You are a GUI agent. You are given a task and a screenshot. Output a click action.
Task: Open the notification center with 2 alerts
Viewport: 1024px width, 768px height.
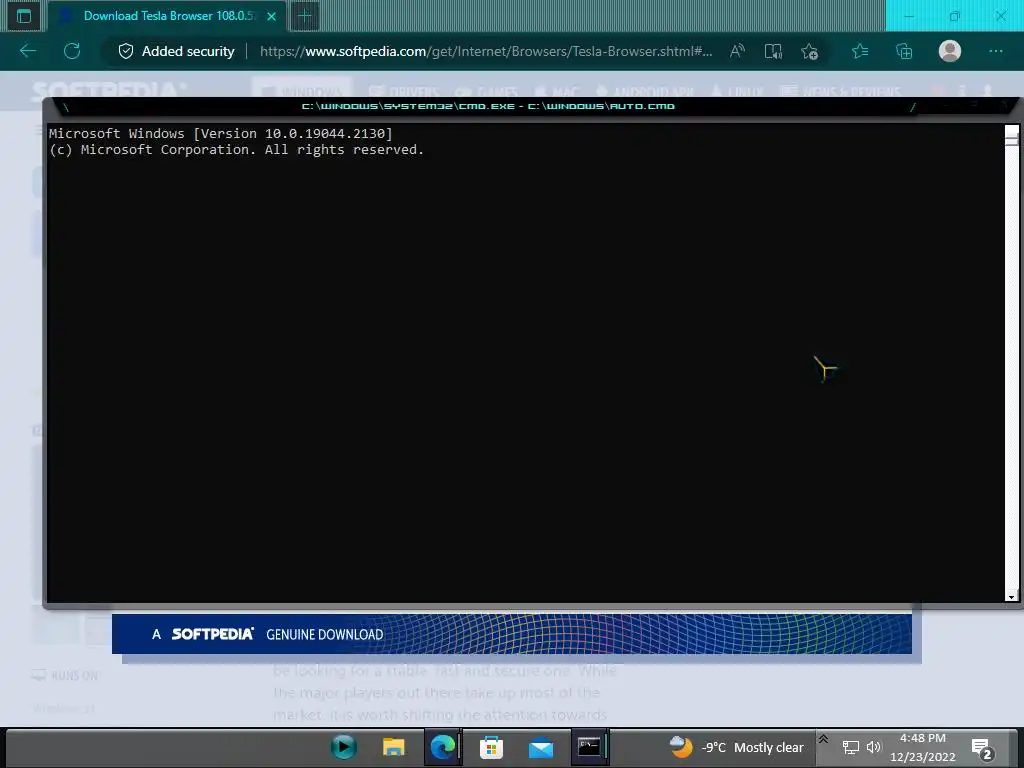982,748
